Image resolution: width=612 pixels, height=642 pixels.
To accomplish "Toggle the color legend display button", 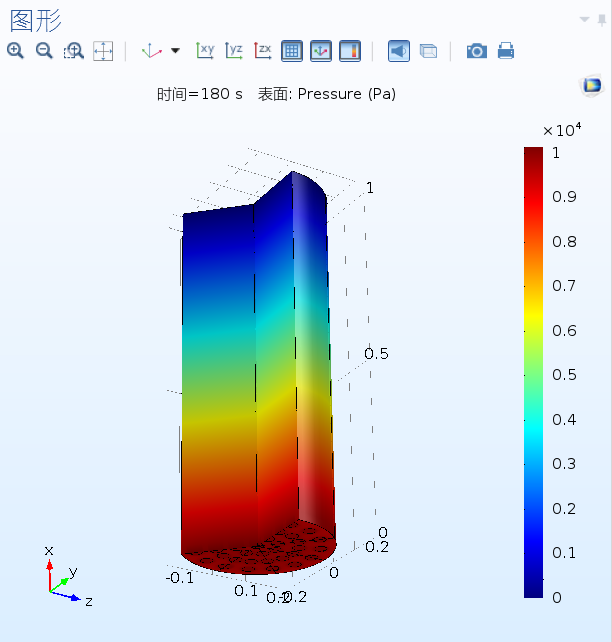I will pyautogui.click(x=350, y=51).
